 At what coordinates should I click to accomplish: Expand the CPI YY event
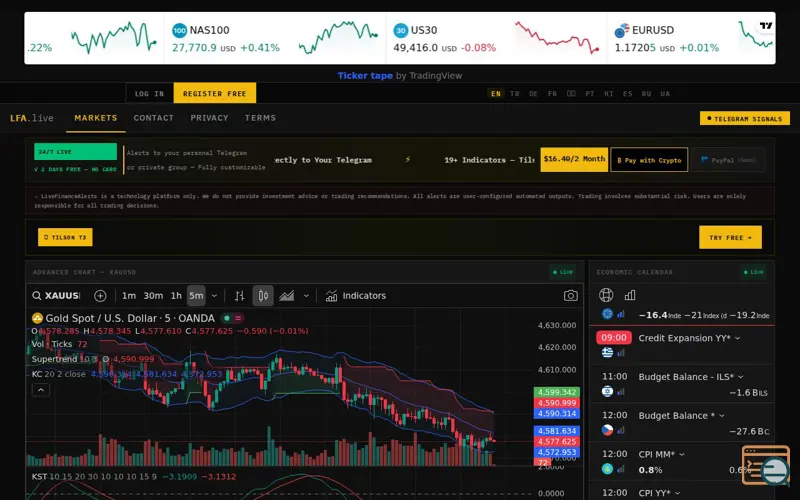point(659,493)
